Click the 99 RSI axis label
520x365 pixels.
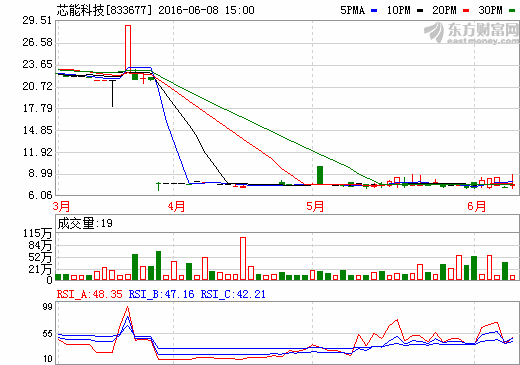coord(47,307)
